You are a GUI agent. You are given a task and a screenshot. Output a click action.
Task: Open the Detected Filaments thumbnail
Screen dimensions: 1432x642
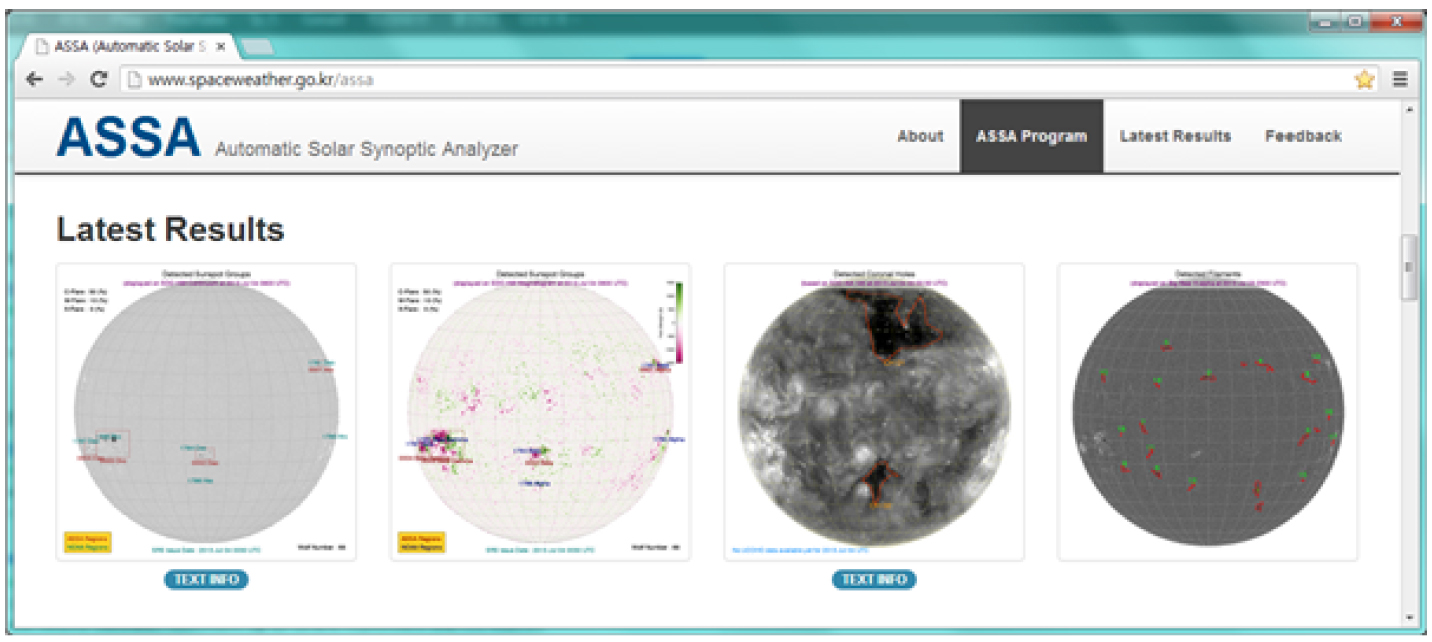[x=1207, y=412]
